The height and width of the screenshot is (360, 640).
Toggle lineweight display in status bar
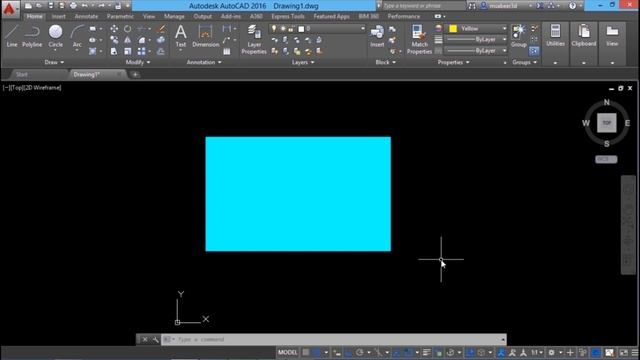[427, 352]
